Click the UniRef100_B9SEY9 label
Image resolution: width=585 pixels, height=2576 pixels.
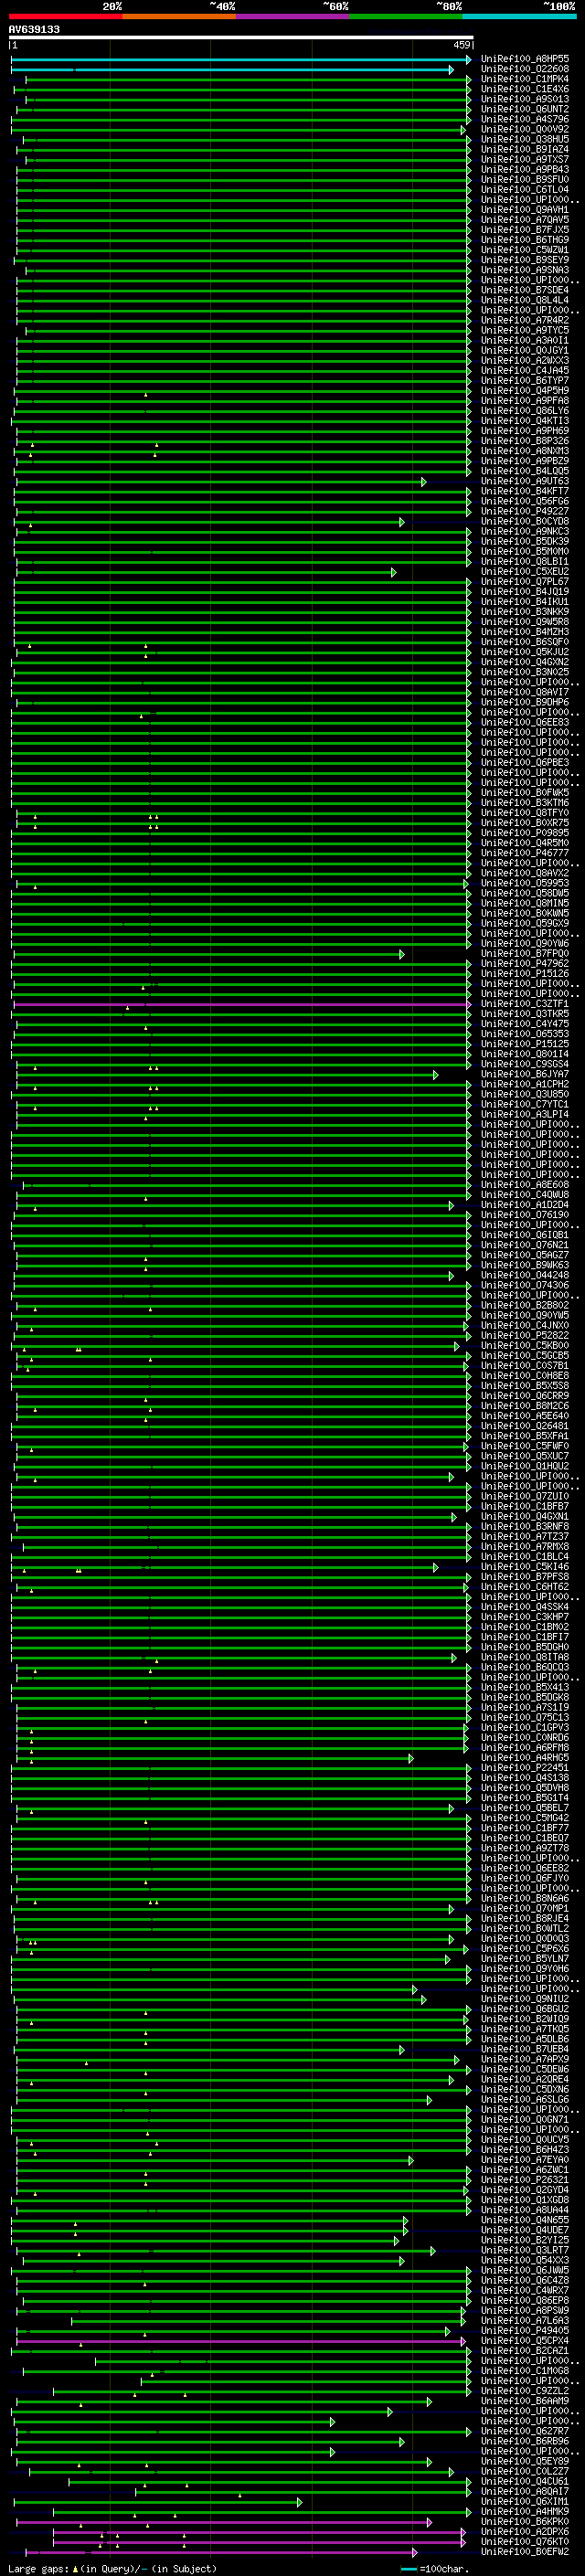(x=524, y=260)
